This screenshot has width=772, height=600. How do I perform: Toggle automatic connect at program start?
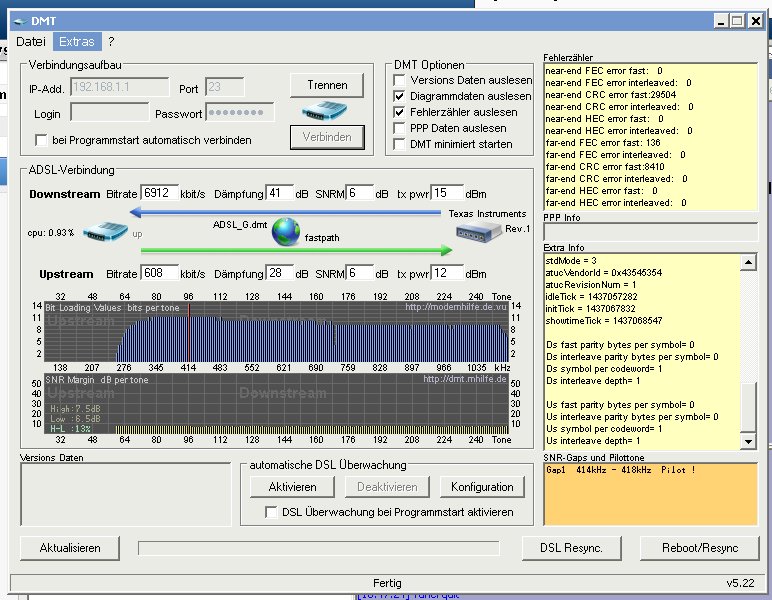42,140
